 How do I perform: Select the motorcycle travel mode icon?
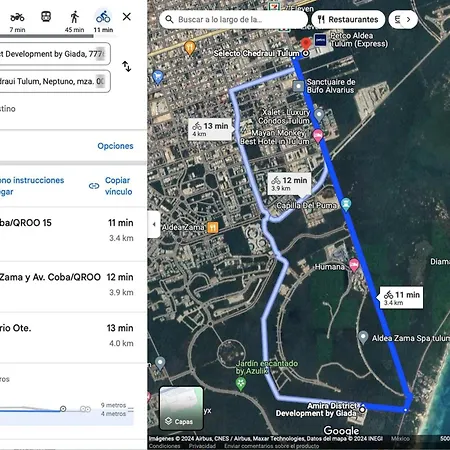17,17
